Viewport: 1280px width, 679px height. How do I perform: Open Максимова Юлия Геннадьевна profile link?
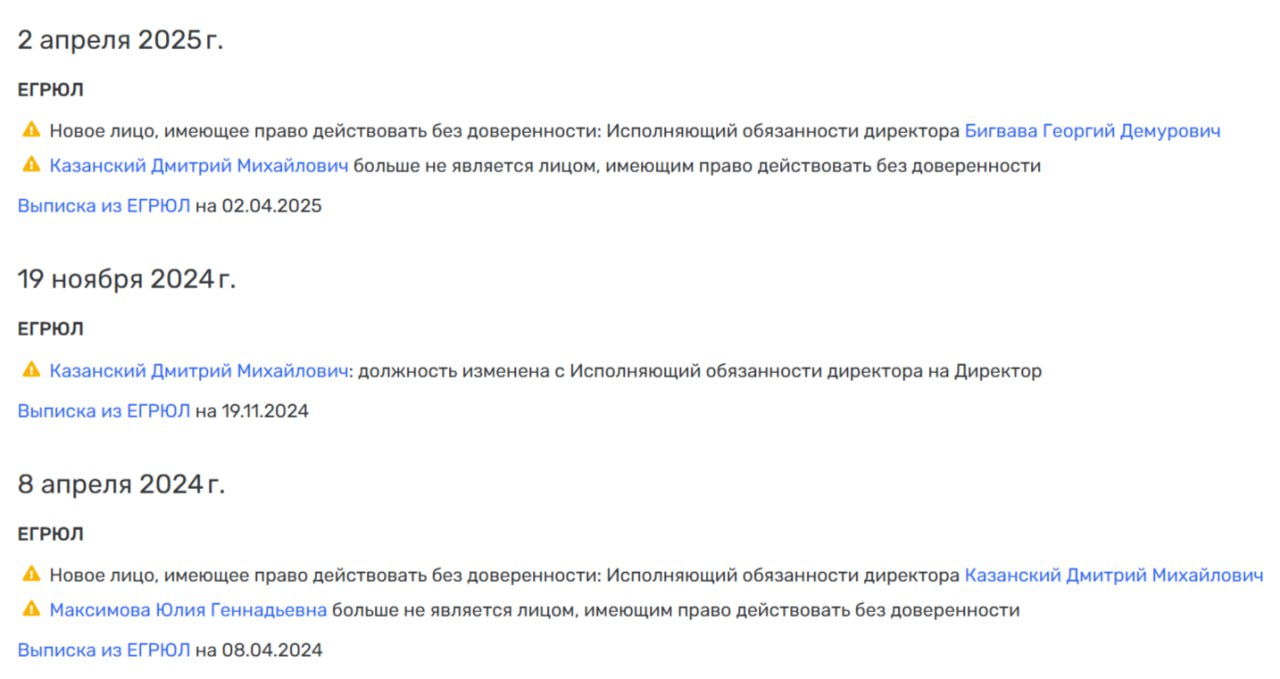pyautogui.click(x=188, y=610)
